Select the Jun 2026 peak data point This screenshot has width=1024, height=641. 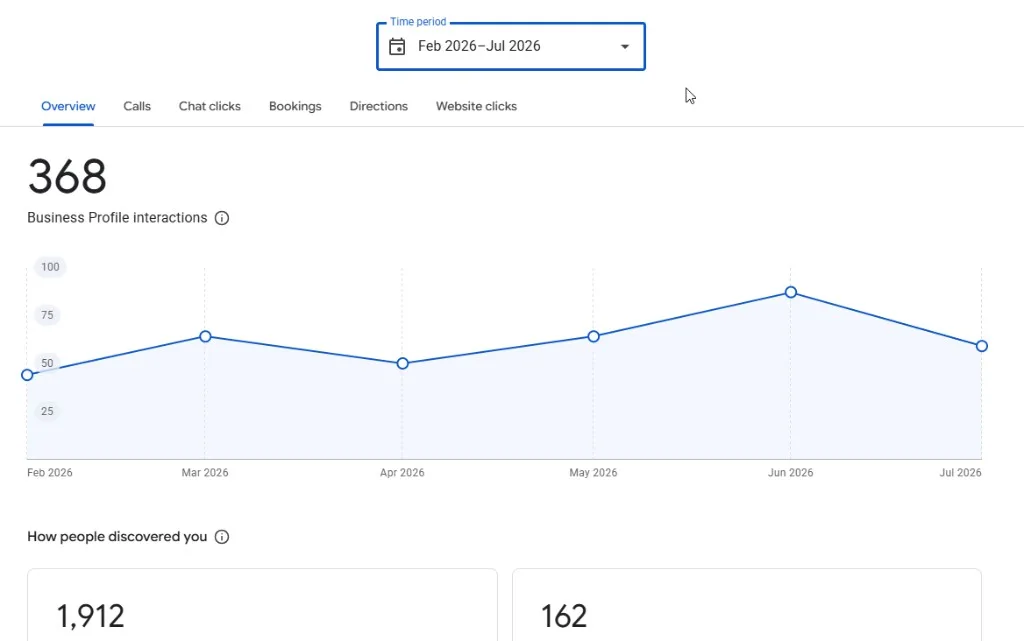[x=790, y=292]
